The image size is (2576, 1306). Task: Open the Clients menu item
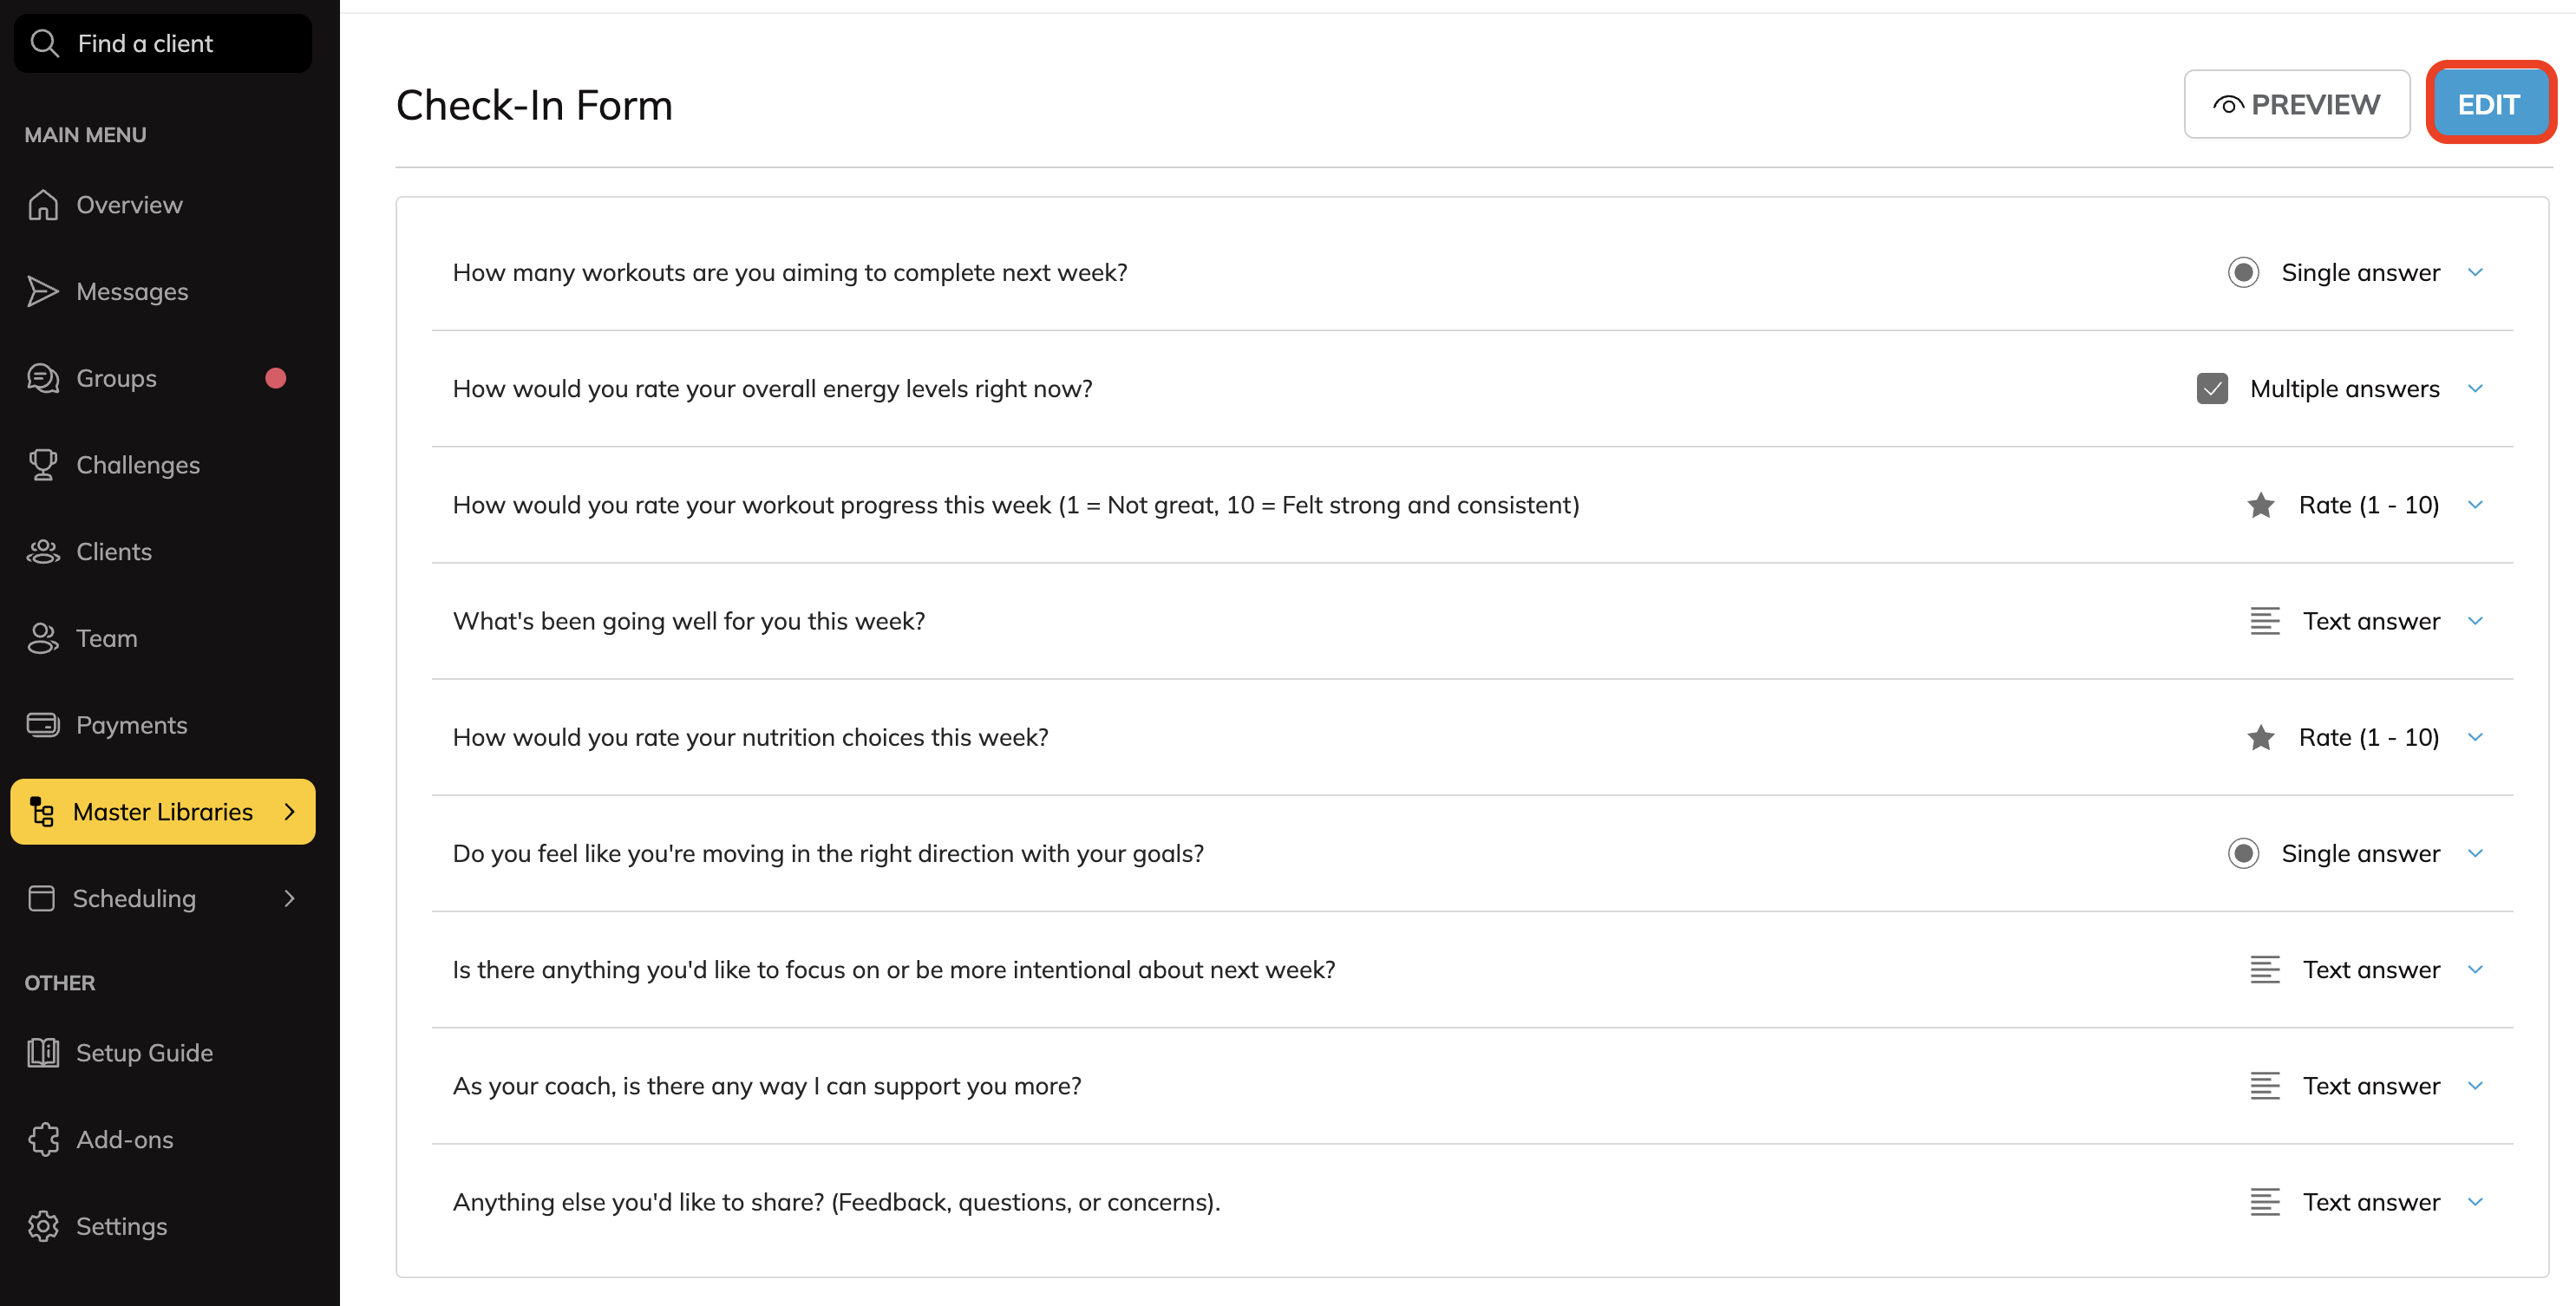click(x=114, y=552)
